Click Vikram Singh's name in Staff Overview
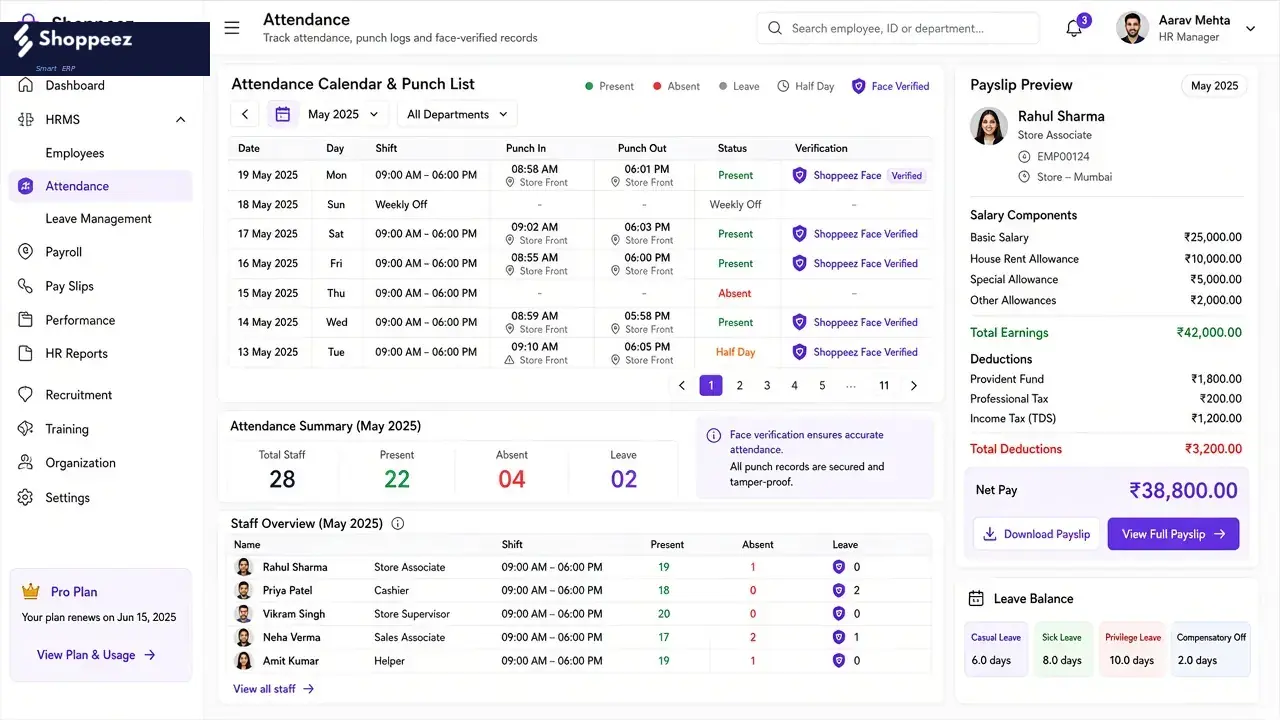Screen dimensions: 1280x720 coord(294,614)
